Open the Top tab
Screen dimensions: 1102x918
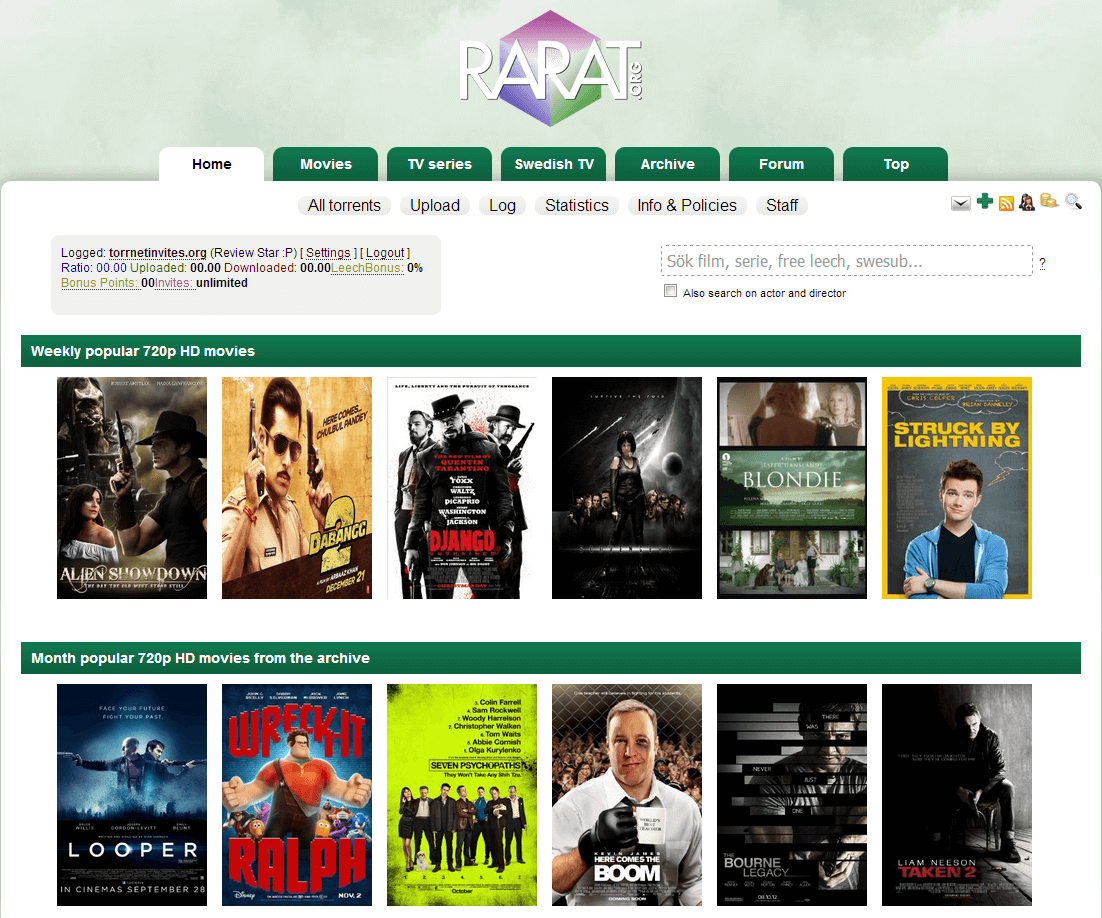point(895,164)
